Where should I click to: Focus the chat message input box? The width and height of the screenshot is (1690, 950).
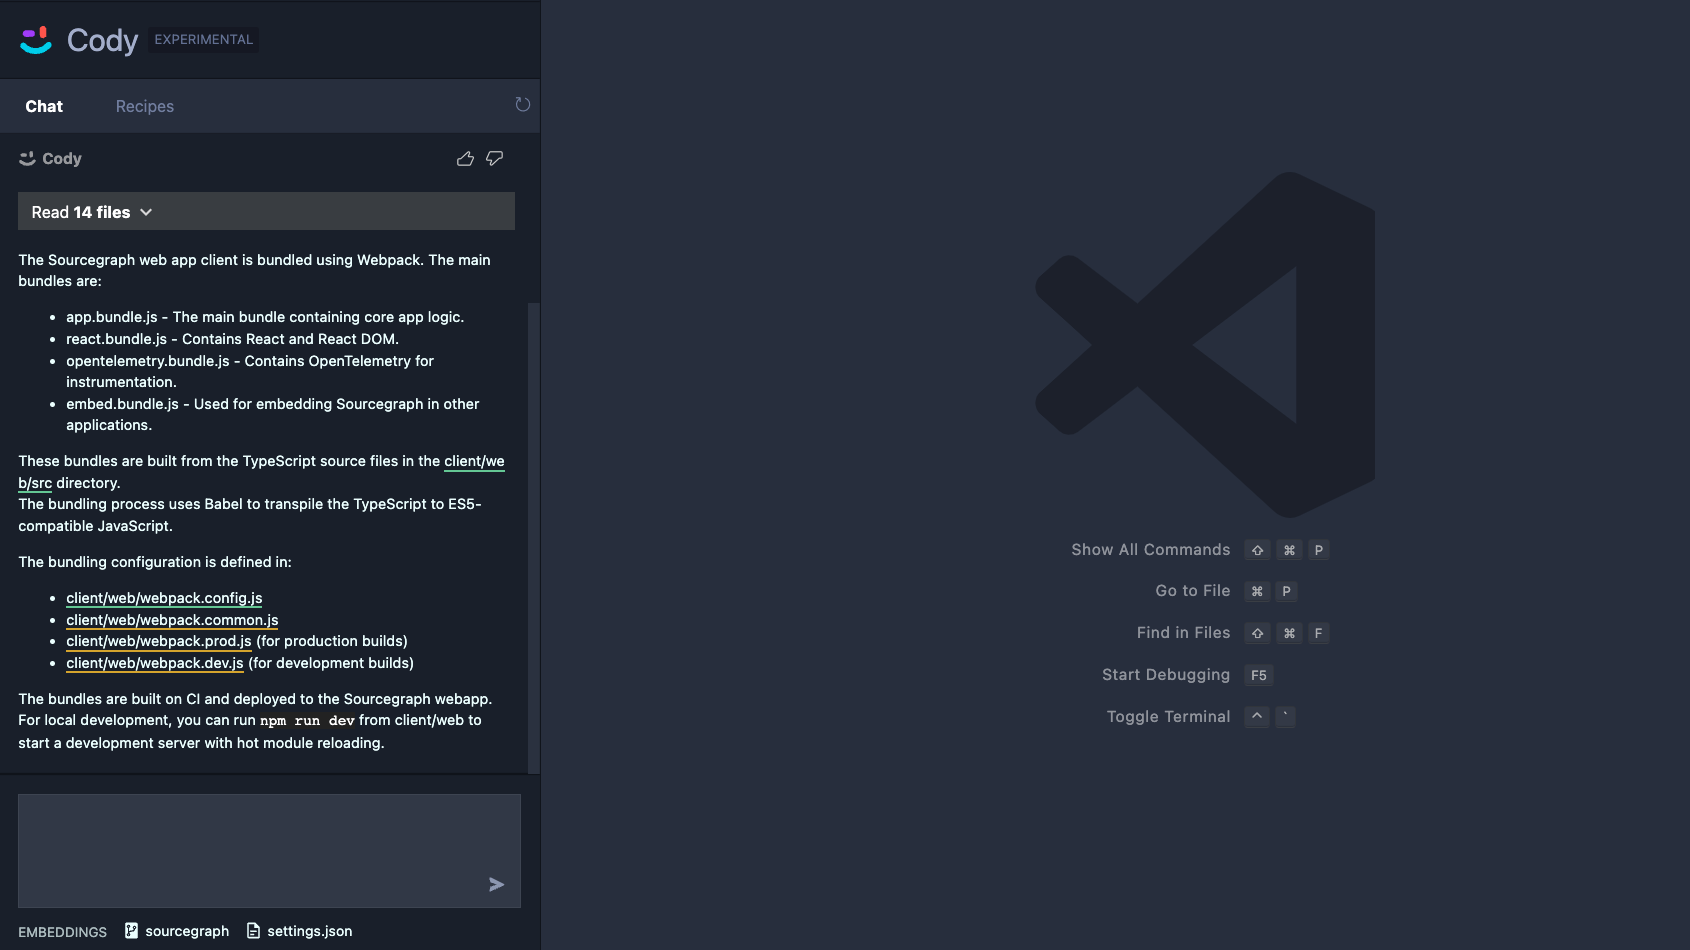269,851
